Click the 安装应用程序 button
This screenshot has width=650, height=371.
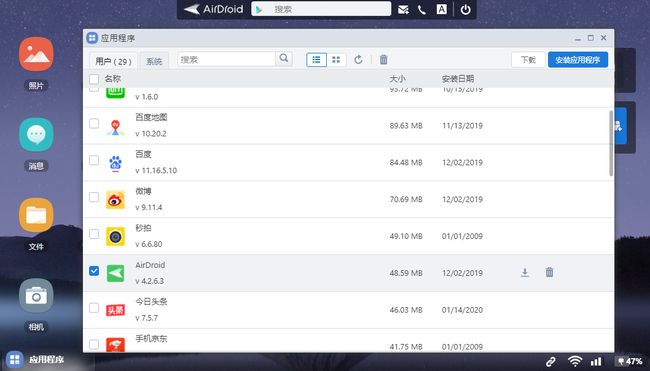click(x=578, y=60)
